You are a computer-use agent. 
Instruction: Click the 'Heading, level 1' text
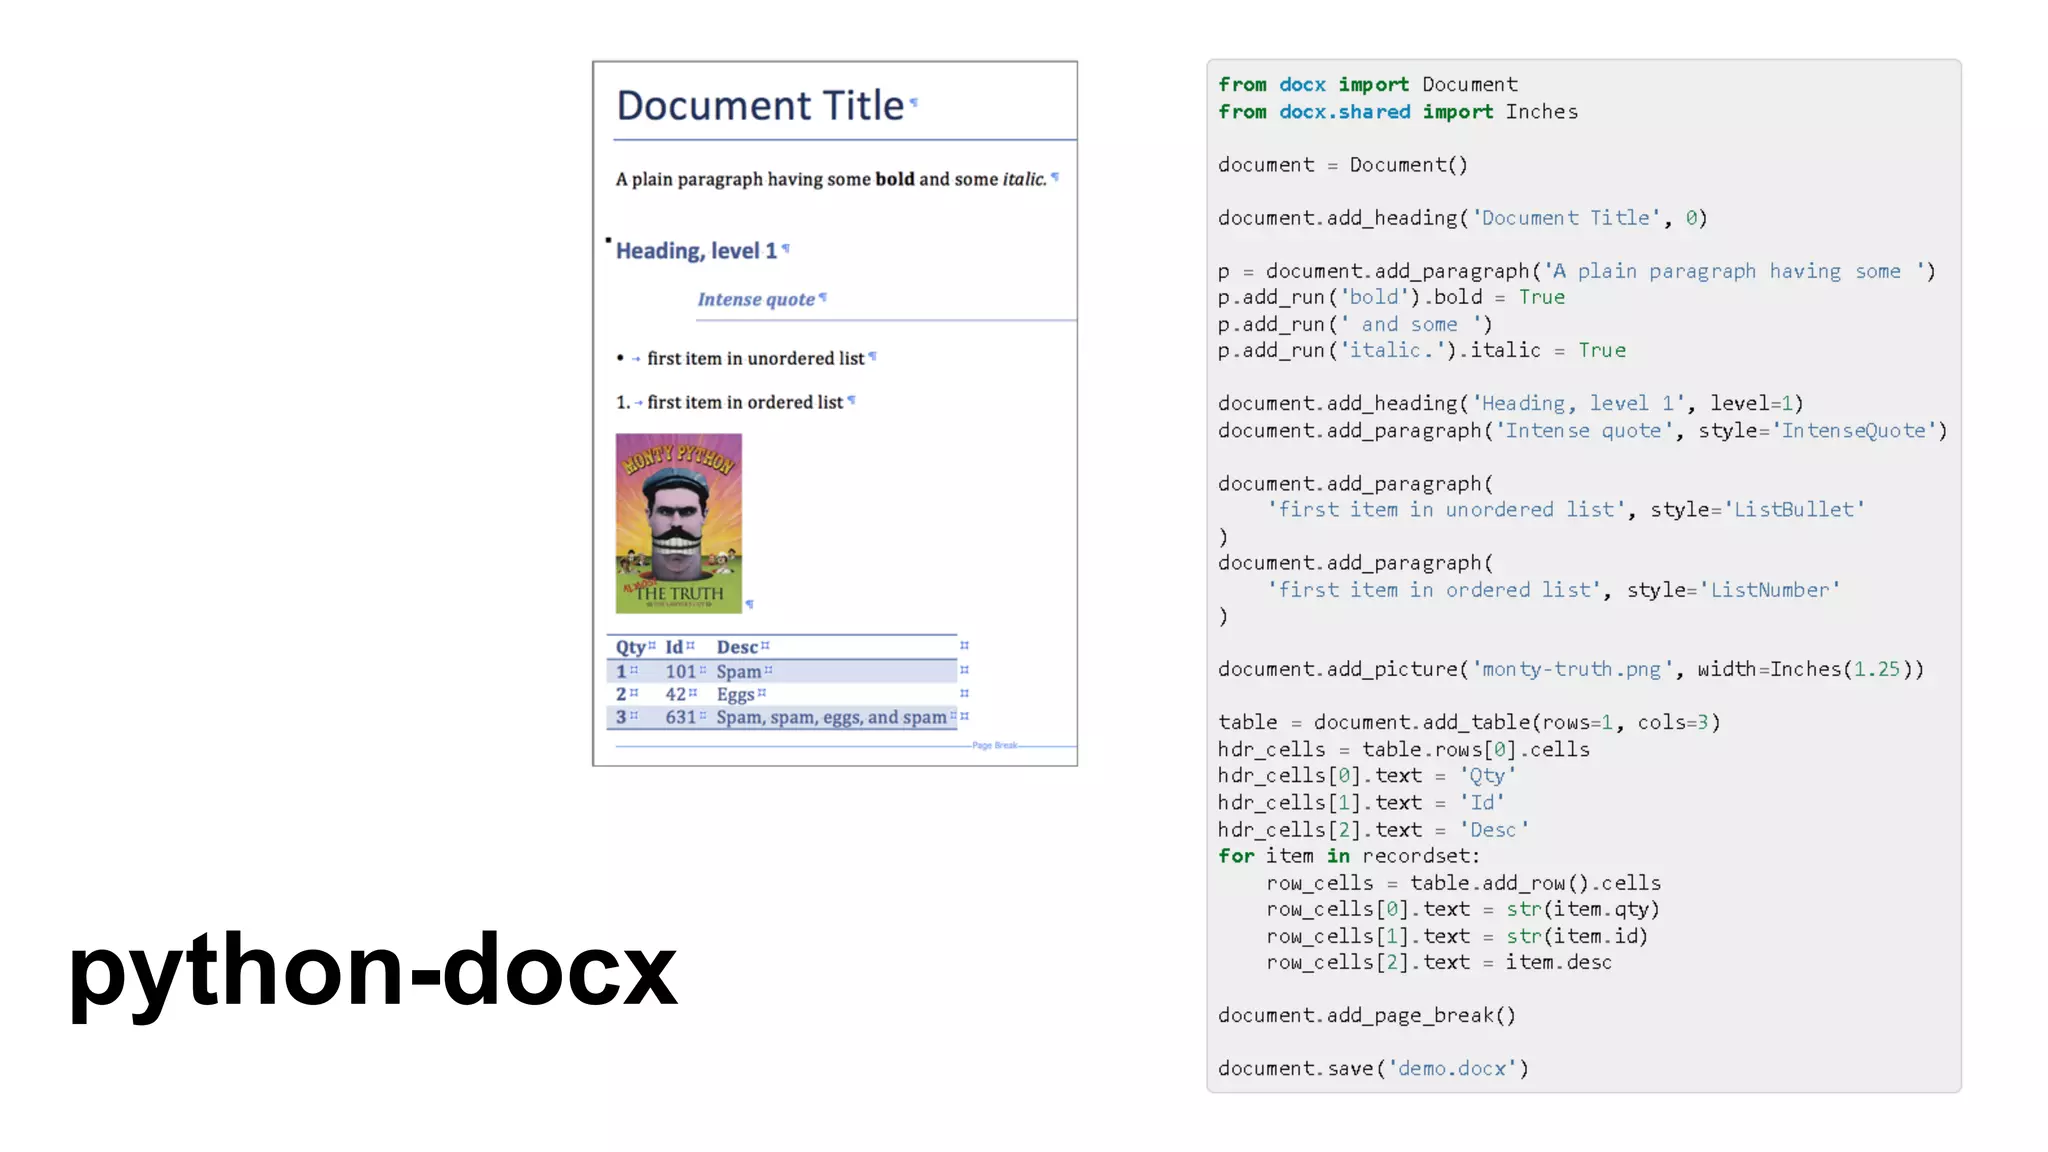696,251
